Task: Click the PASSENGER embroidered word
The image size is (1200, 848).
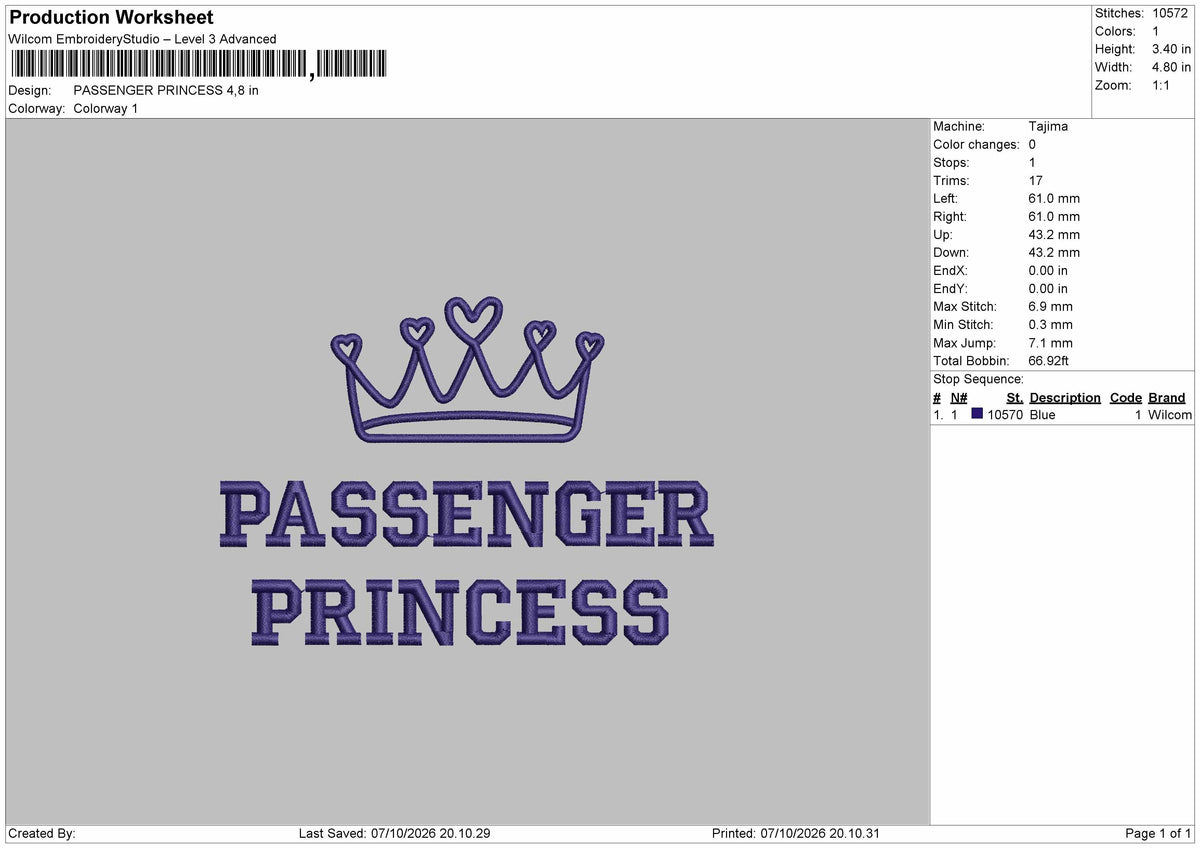Action: point(466,514)
